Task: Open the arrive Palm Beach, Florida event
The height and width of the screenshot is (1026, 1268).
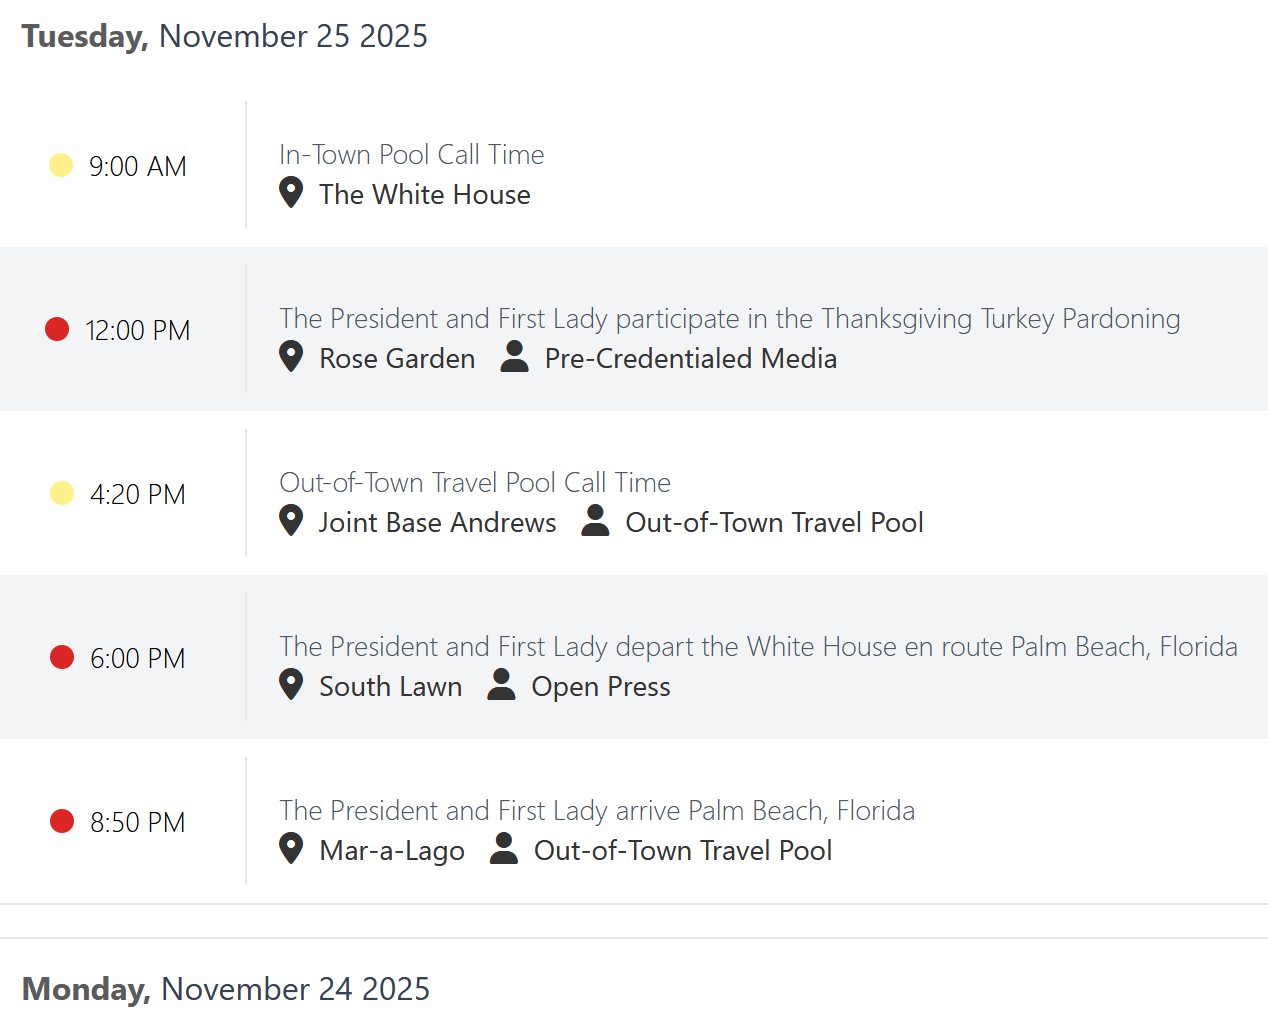Action: (597, 811)
